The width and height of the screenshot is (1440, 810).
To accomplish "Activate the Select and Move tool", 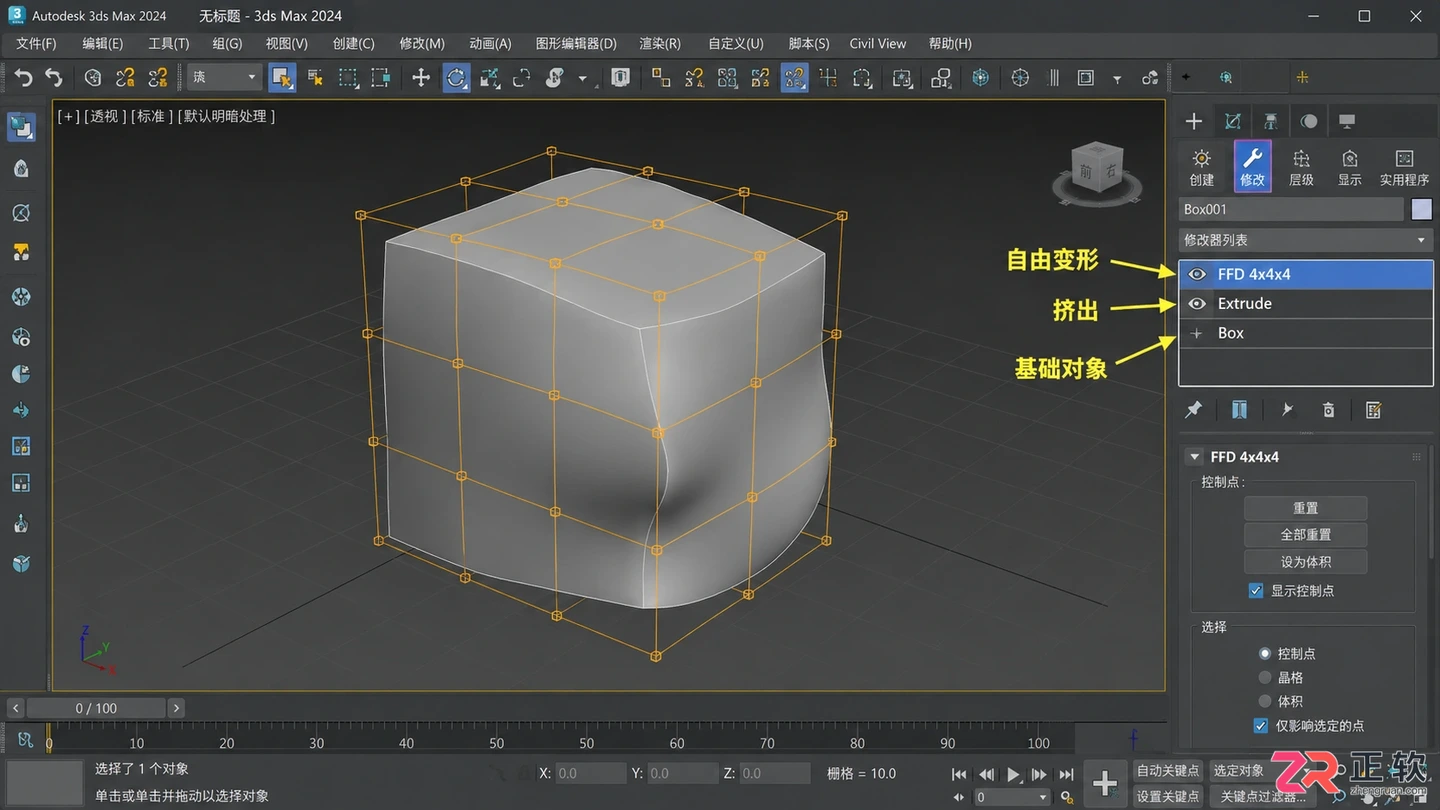I will (421, 78).
